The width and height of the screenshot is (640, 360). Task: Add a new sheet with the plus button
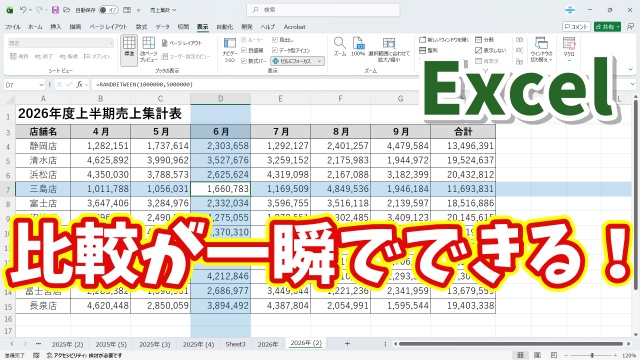point(347,344)
